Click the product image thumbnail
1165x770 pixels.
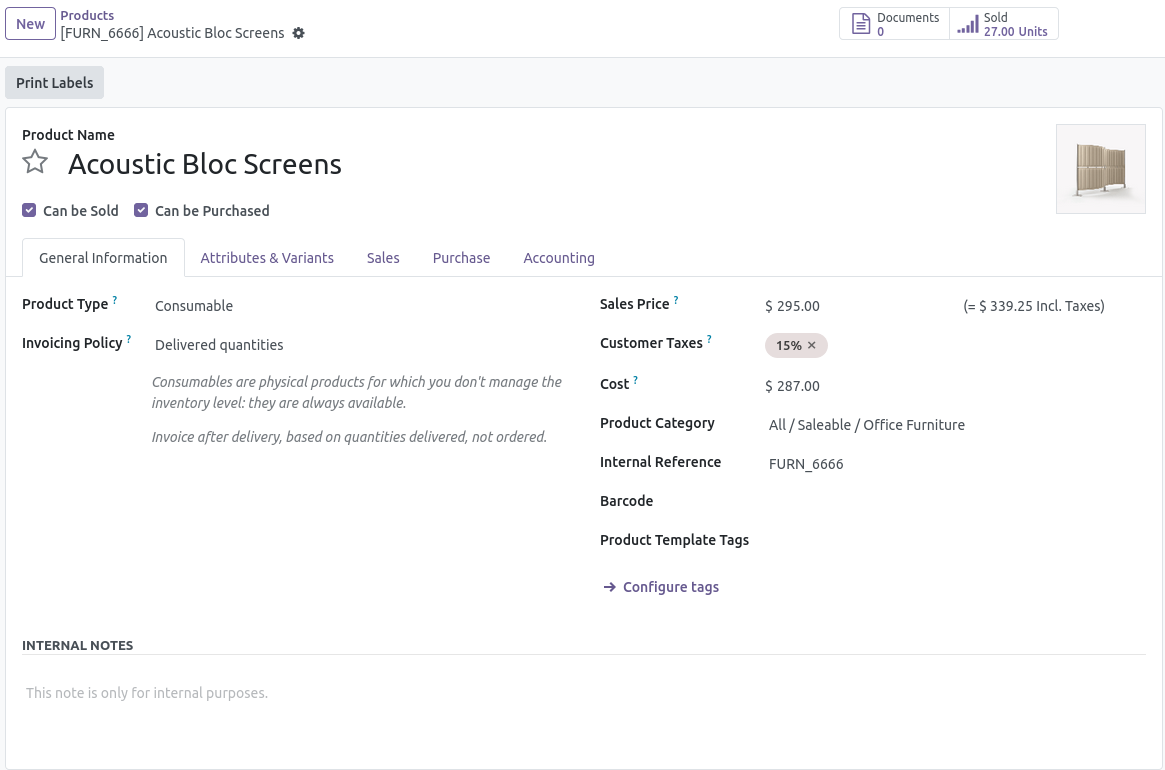point(1100,168)
